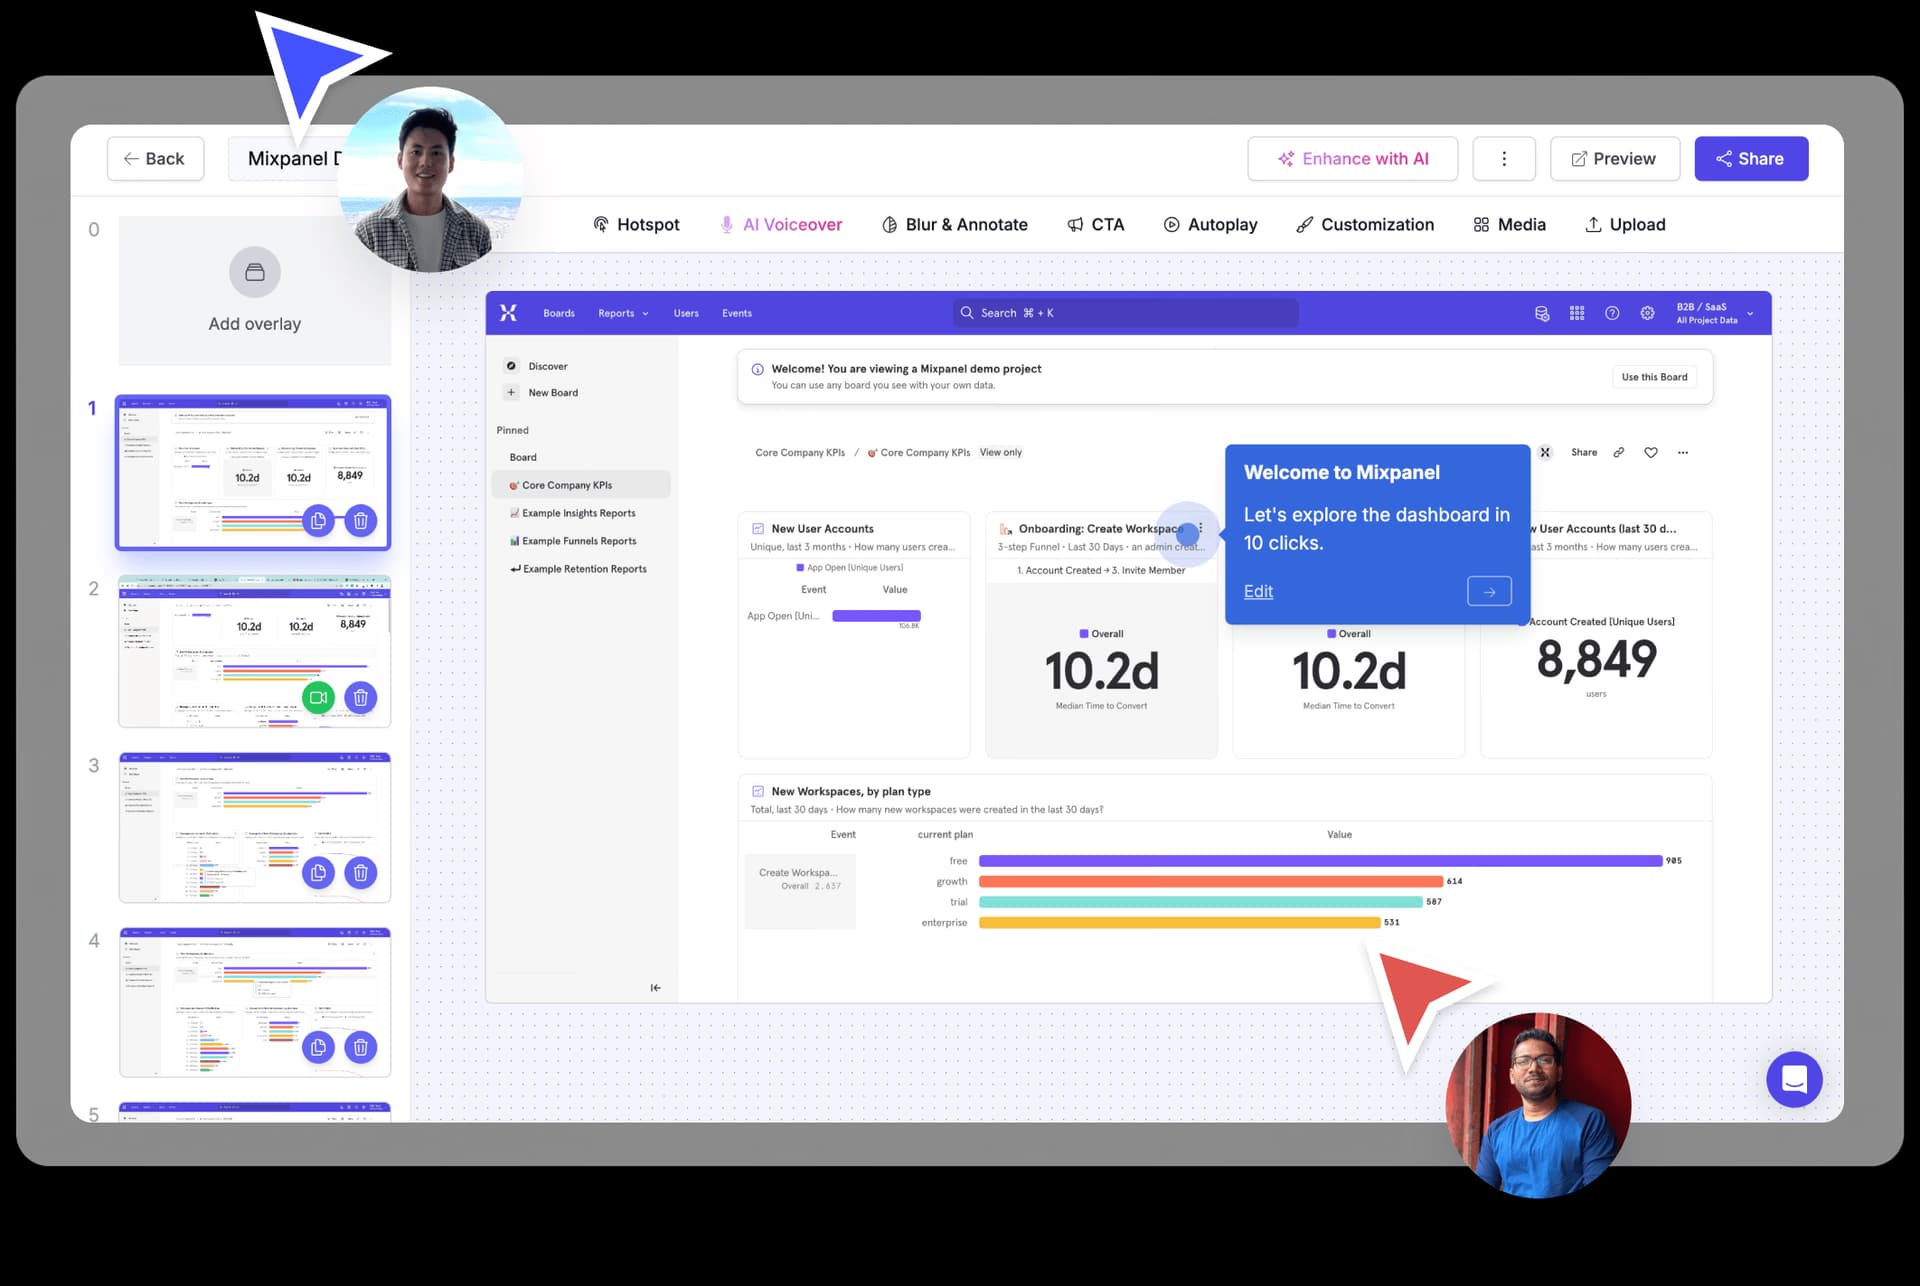Viewport: 1920px width, 1286px height.
Task: Select the CTA tool
Action: (x=1096, y=224)
